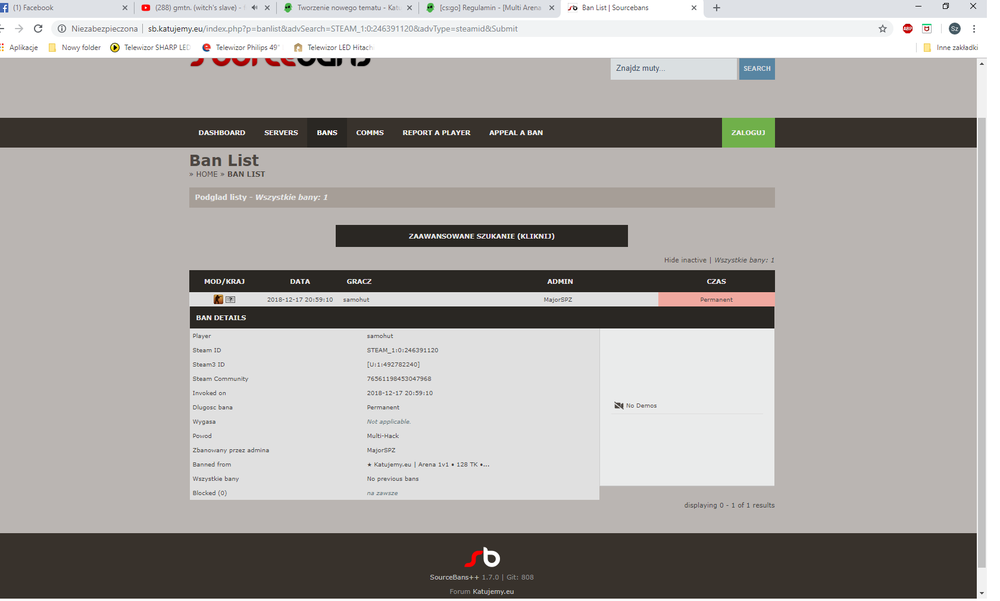Open the Nowy folder bookmark folder
1000x601 pixels.
coord(75,47)
